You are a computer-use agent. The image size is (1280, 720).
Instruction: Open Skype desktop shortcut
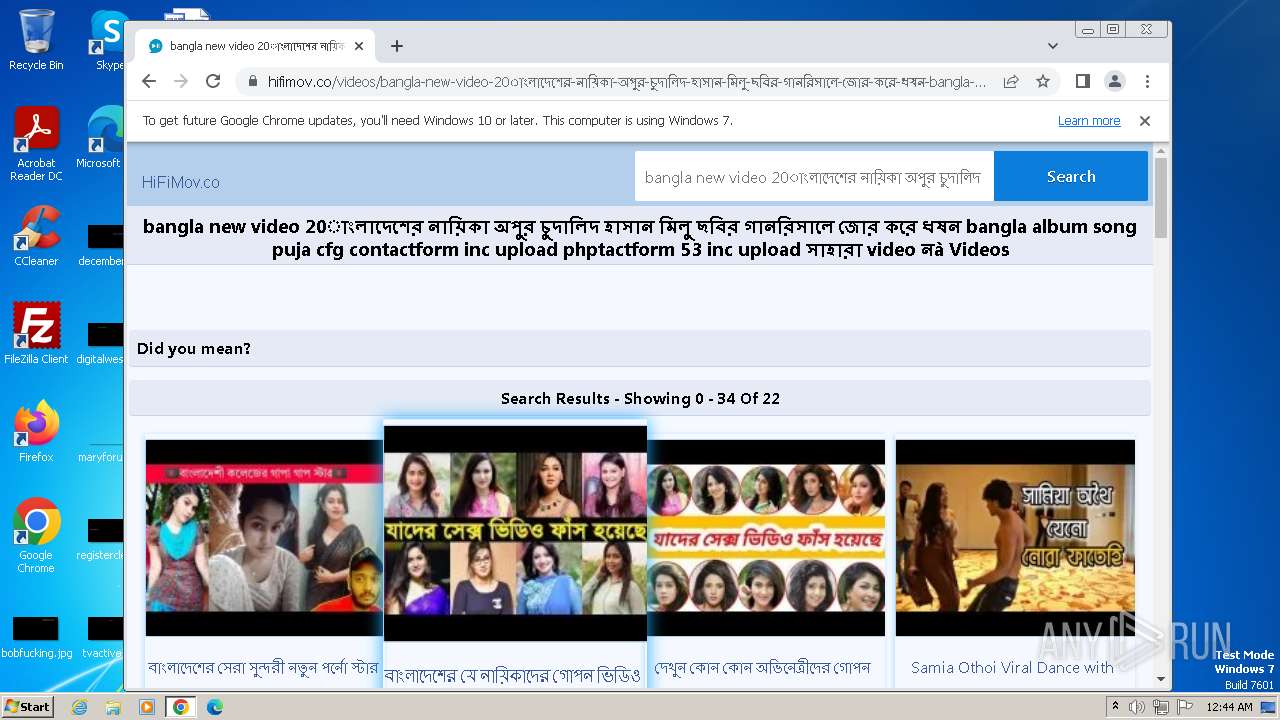(x=109, y=40)
